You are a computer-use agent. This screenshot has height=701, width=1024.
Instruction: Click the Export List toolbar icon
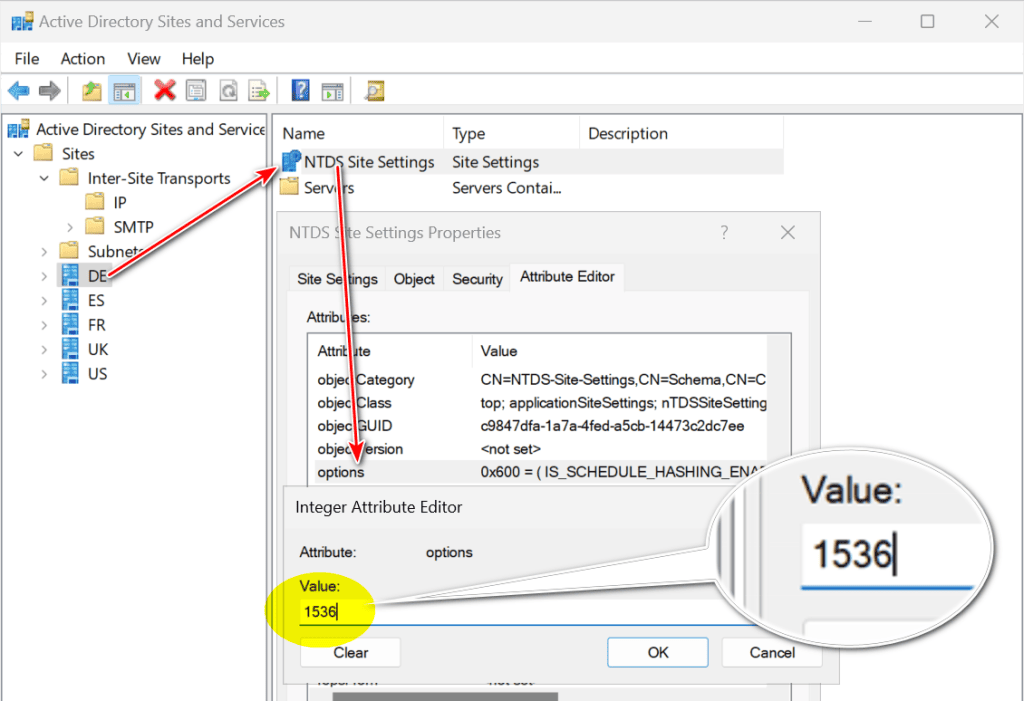(259, 91)
